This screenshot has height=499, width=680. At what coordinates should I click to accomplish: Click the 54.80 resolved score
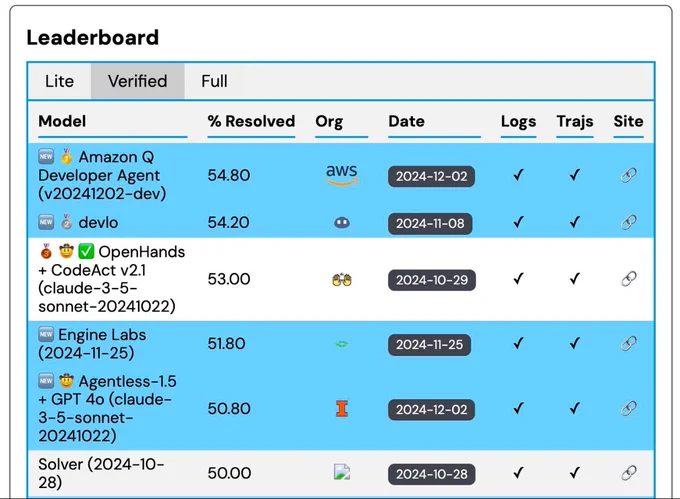coord(229,175)
